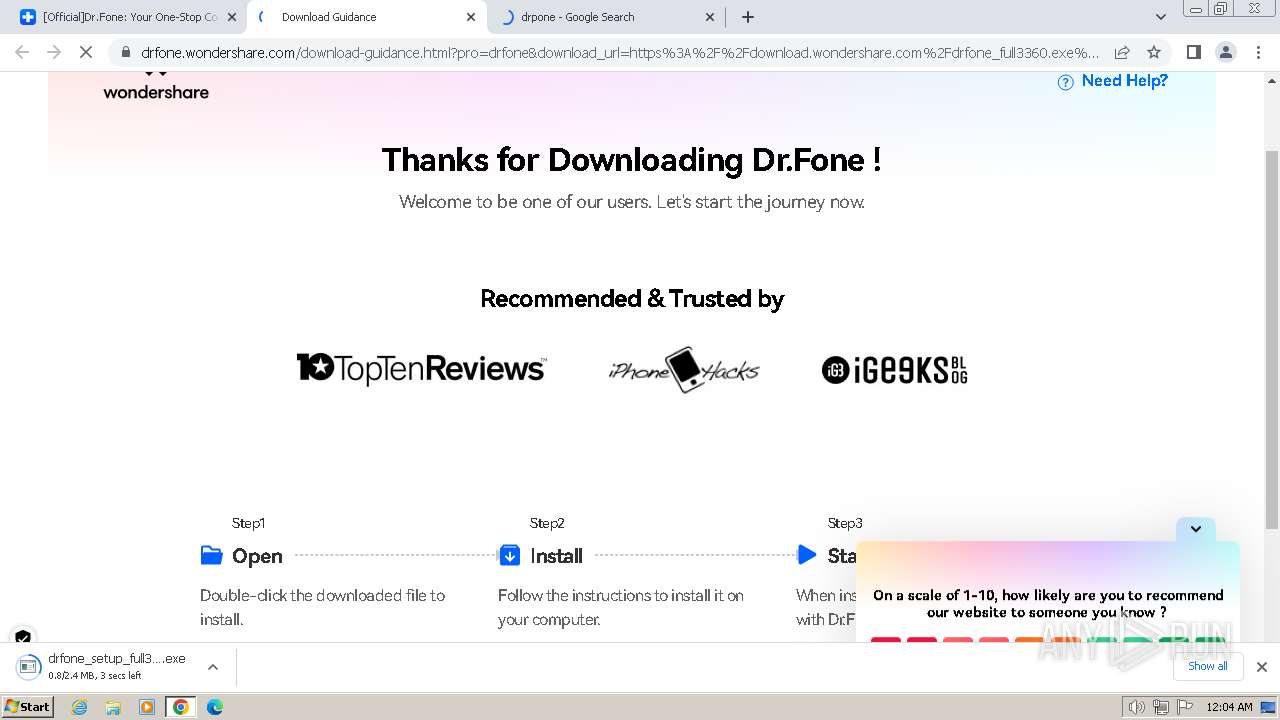This screenshot has height=720, width=1280.
Task: Open the Chrome profile avatar
Action: (1225, 52)
